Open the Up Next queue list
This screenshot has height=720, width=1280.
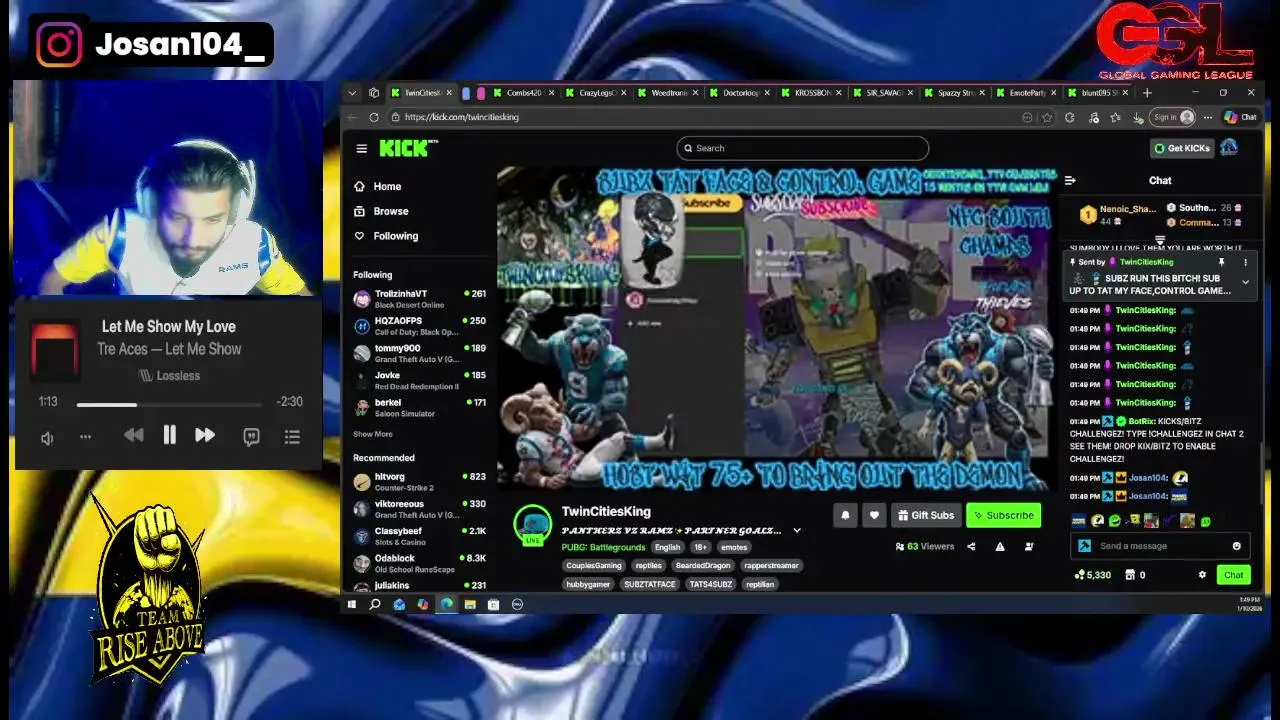292,437
